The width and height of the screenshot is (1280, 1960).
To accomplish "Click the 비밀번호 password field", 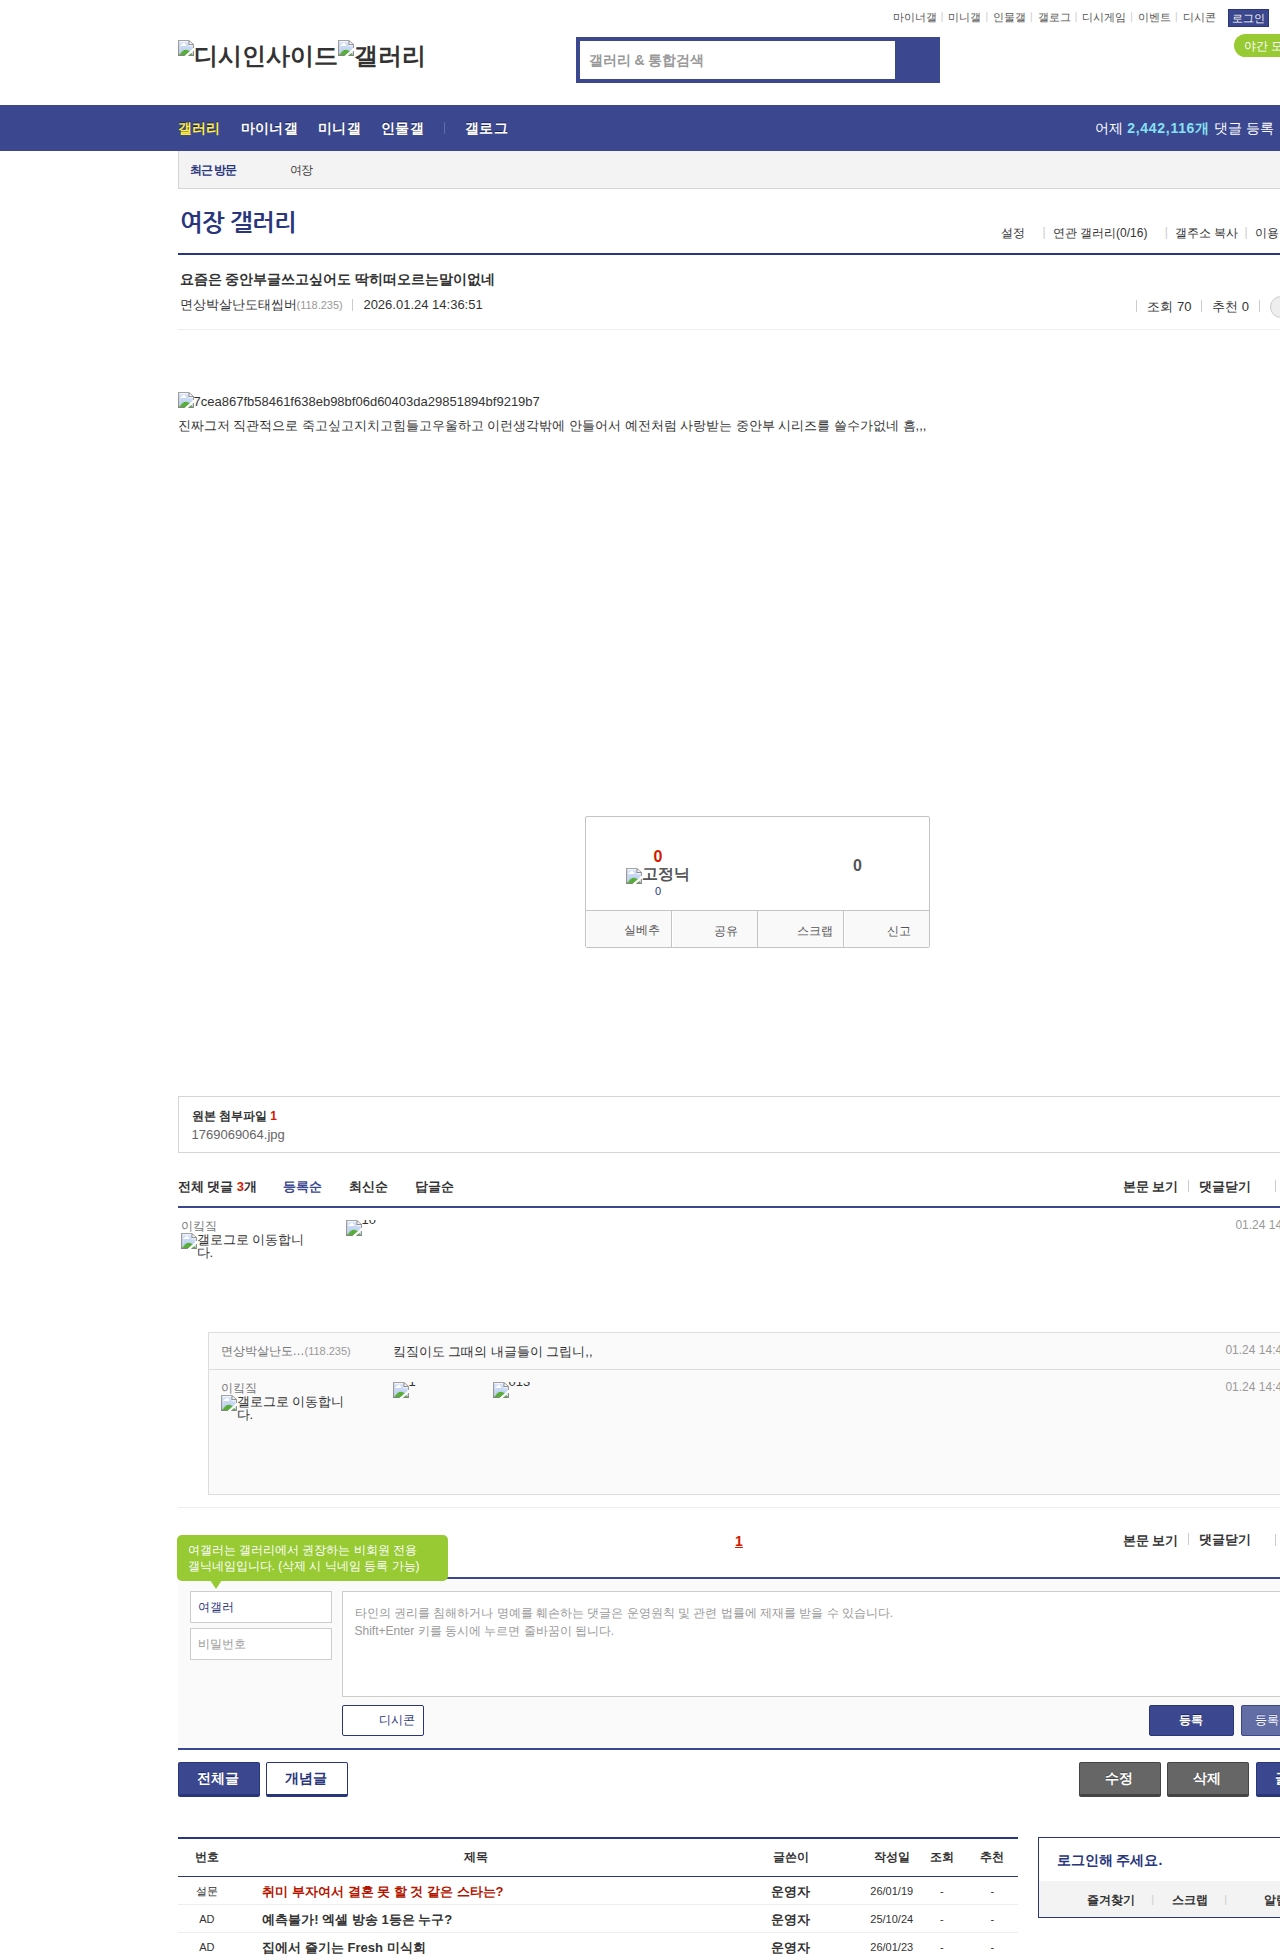I will click(260, 1644).
